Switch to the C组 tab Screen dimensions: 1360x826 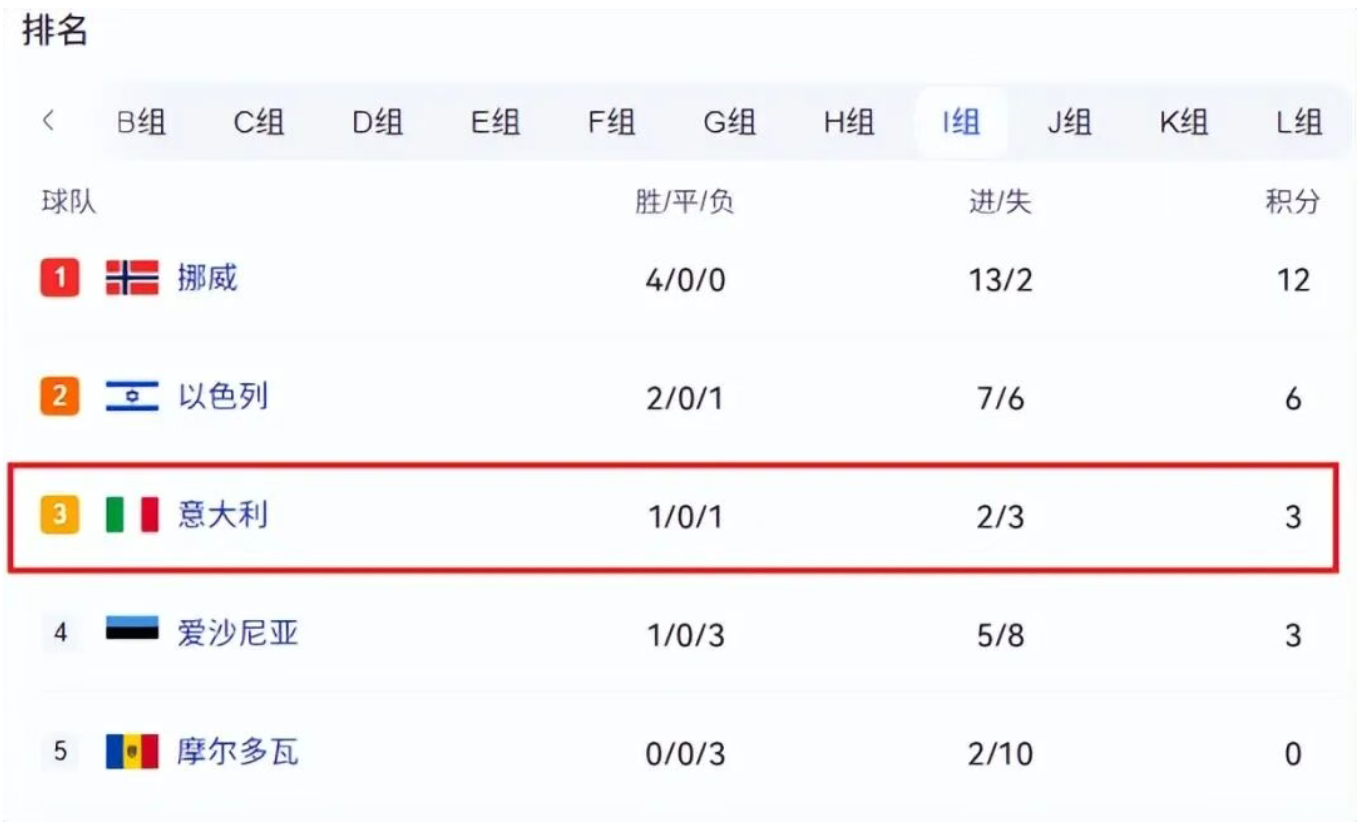pos(259,122)
